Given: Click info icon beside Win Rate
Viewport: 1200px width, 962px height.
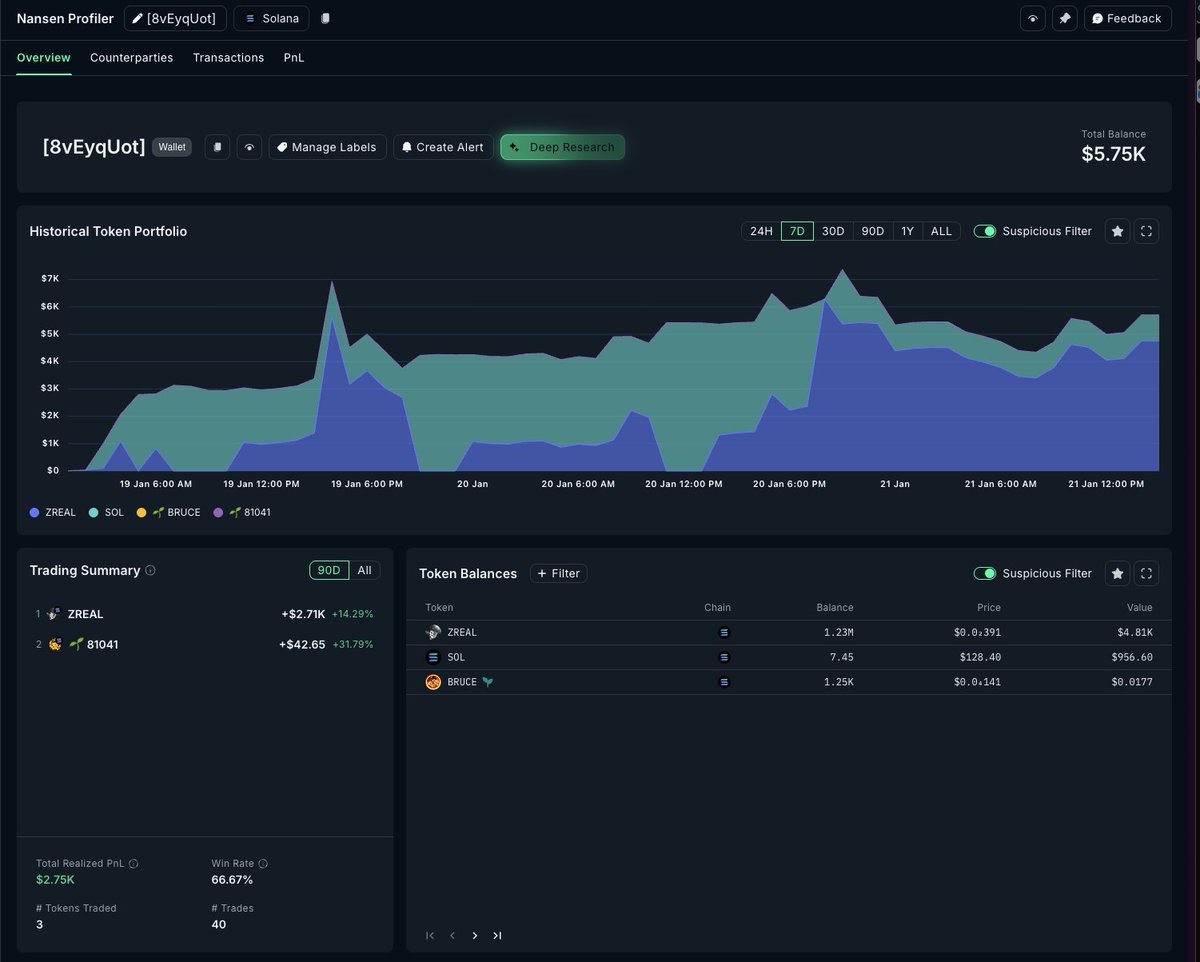Looking at the screenshot, I should (263, 864).
